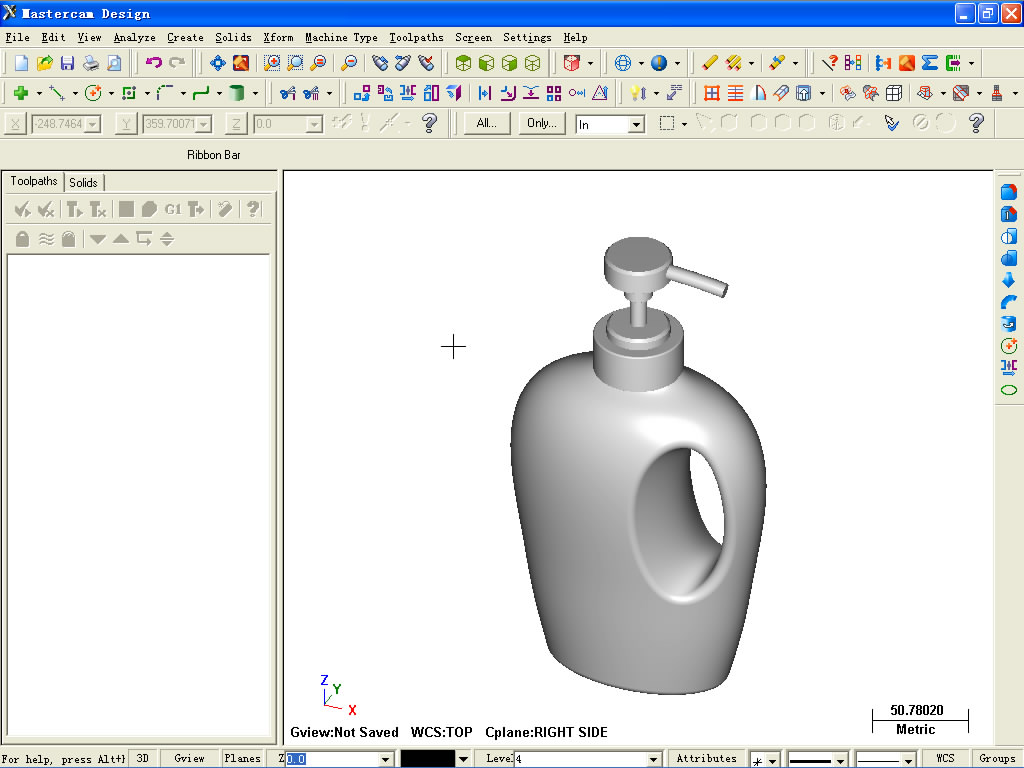The height and width of the screenshot is (768, 1024).
Task: Open the line style dropdown in status bar
Action: click(840, 760)
